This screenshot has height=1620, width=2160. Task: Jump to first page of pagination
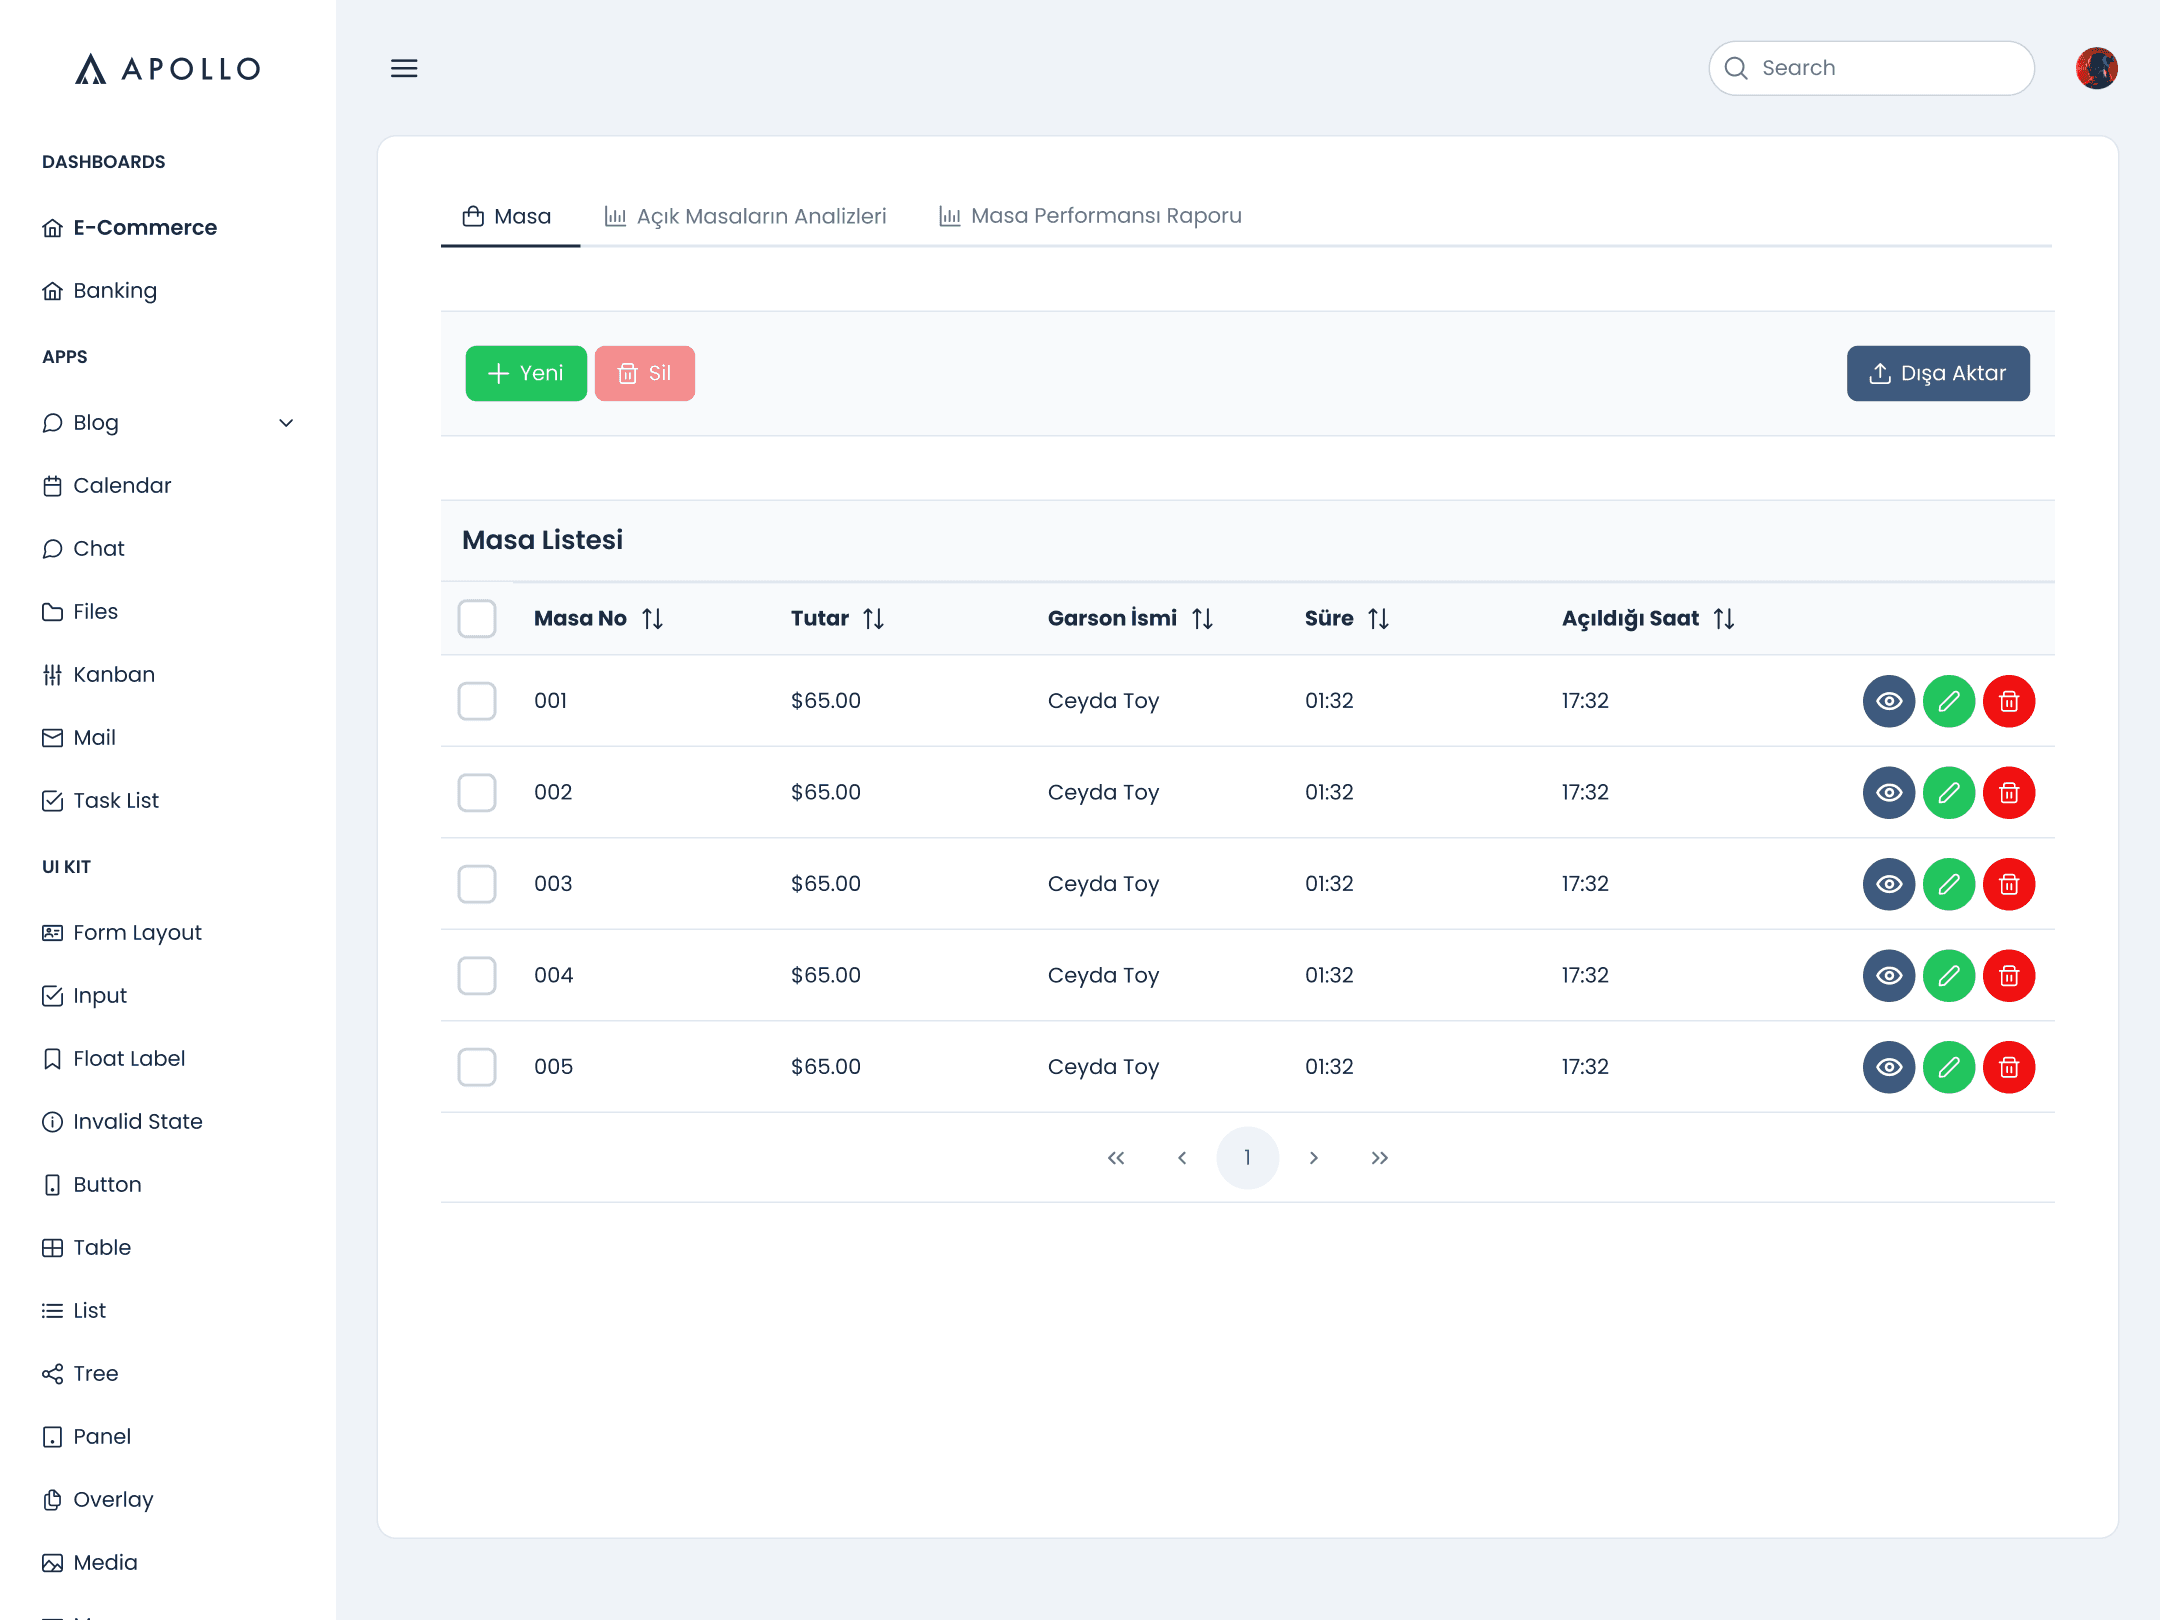[1116, 1158]
